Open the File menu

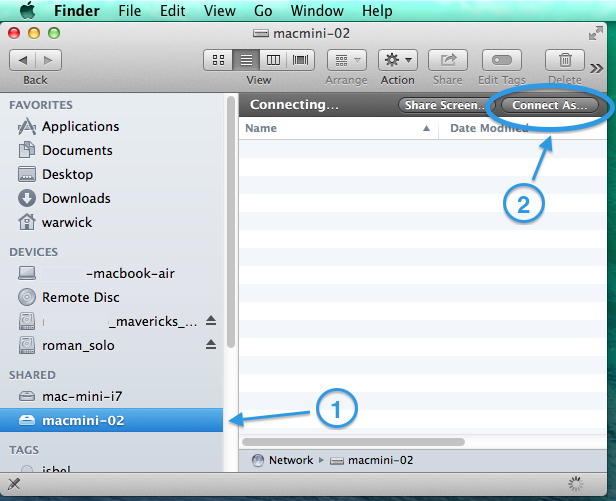[x=130, y=11]
